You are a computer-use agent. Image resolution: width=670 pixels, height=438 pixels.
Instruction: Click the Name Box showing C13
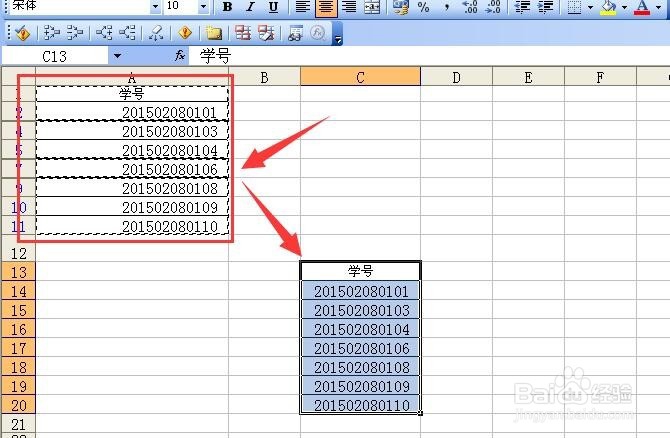click(55, 56)
